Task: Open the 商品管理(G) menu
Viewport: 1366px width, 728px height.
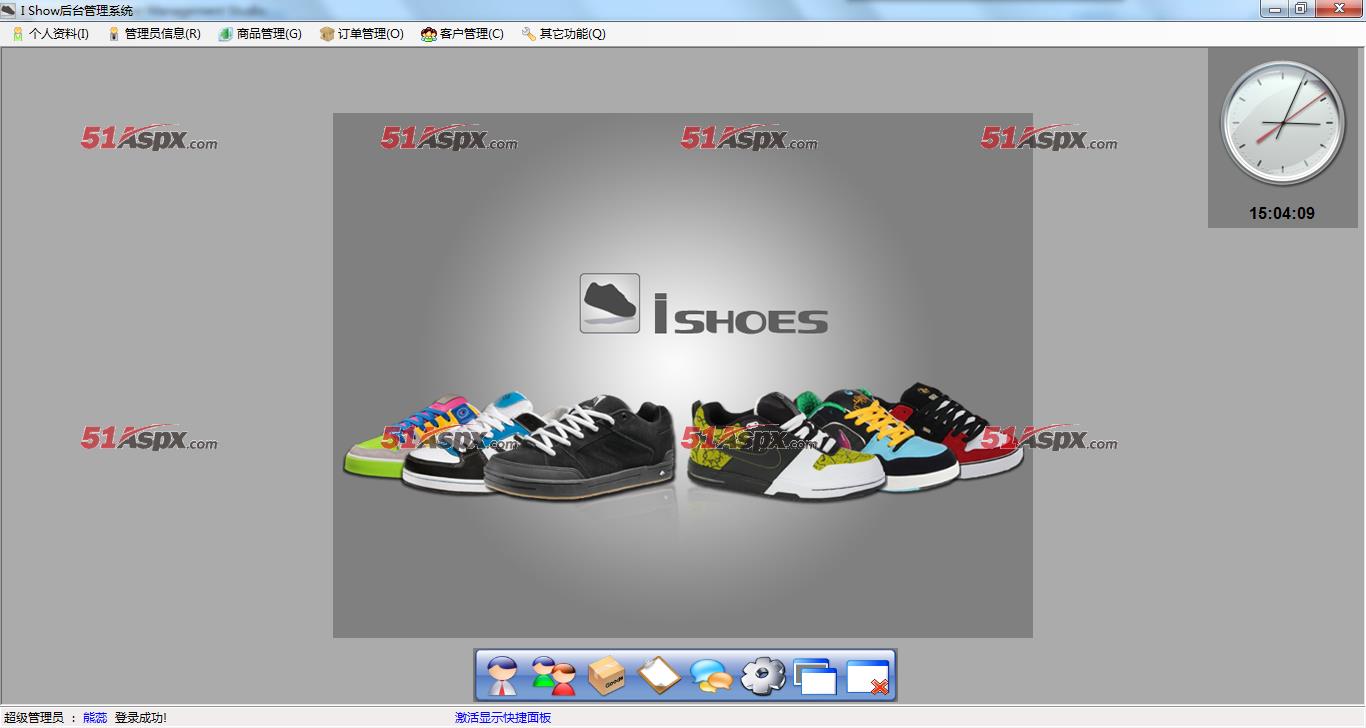Action: click(x=260, y=34)
